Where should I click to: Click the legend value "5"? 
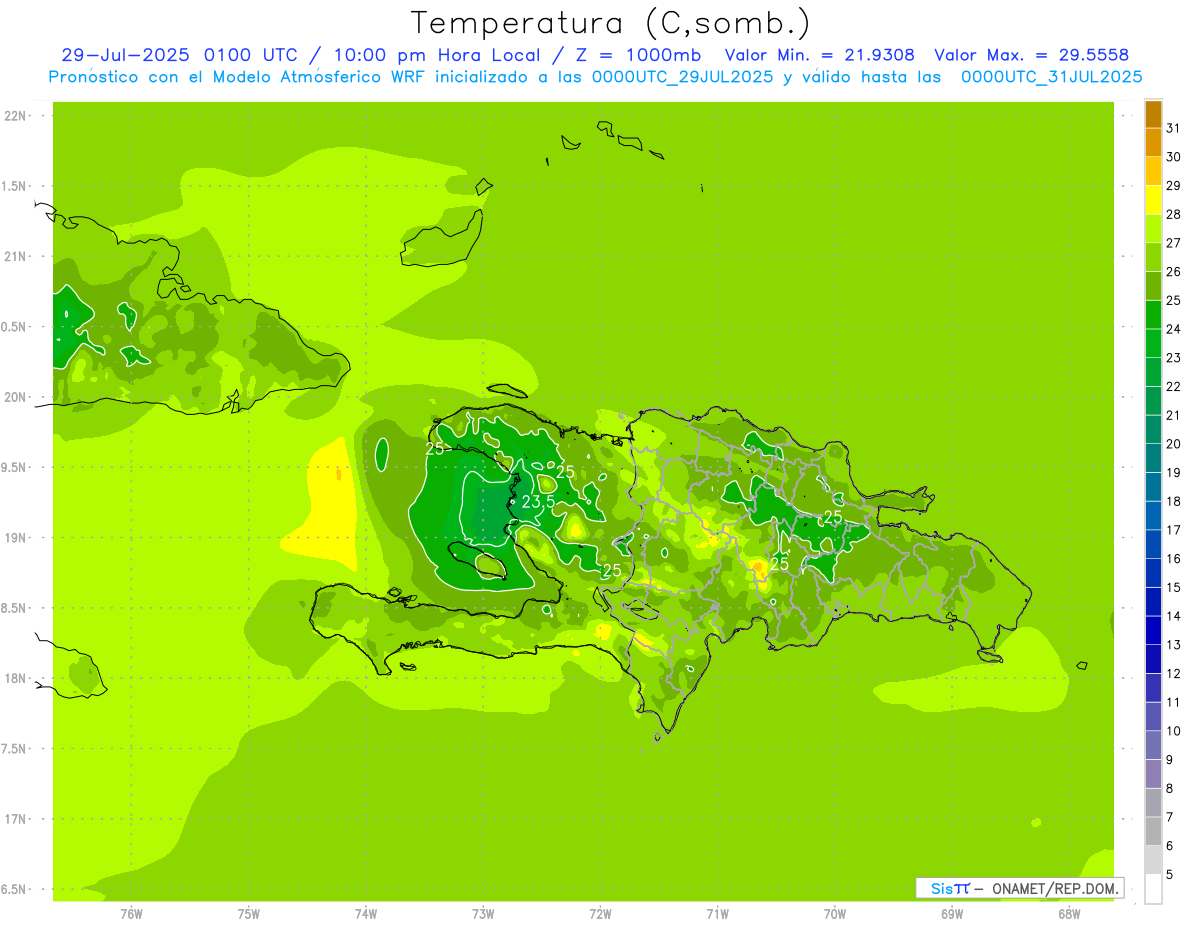coord(1169,875)
